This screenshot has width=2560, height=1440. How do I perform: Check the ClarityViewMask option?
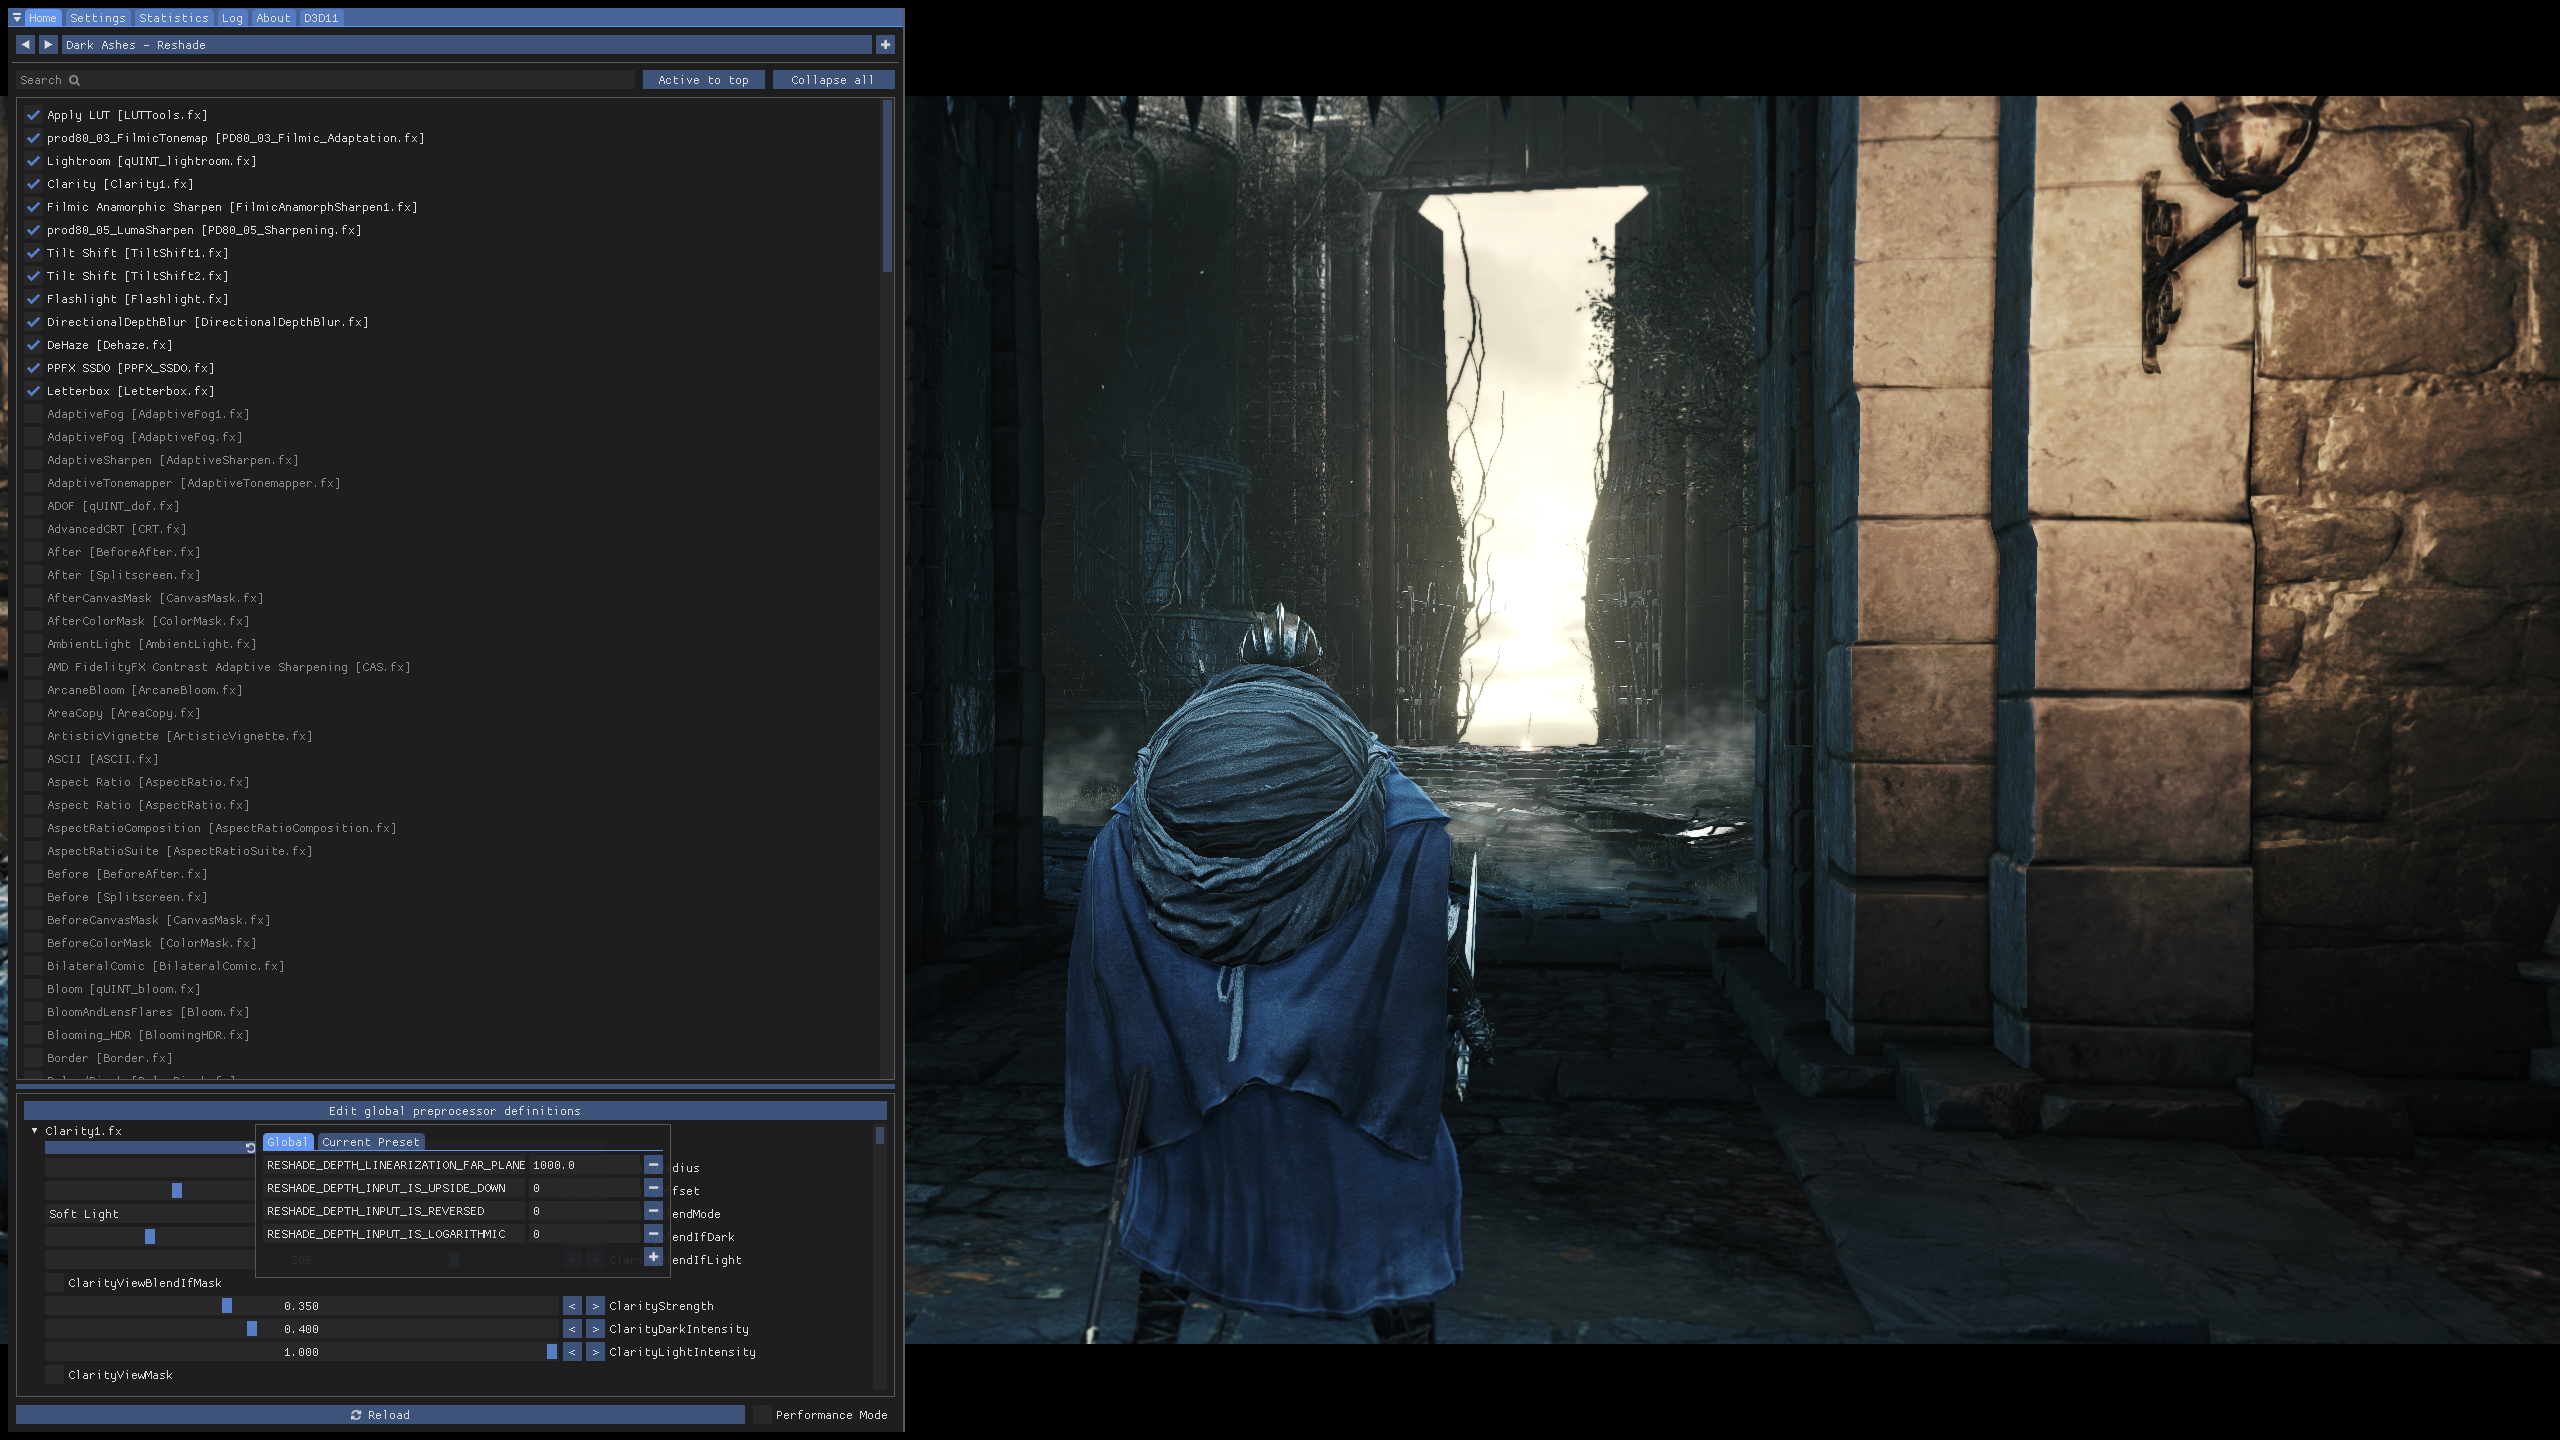tap(54, 1375)
